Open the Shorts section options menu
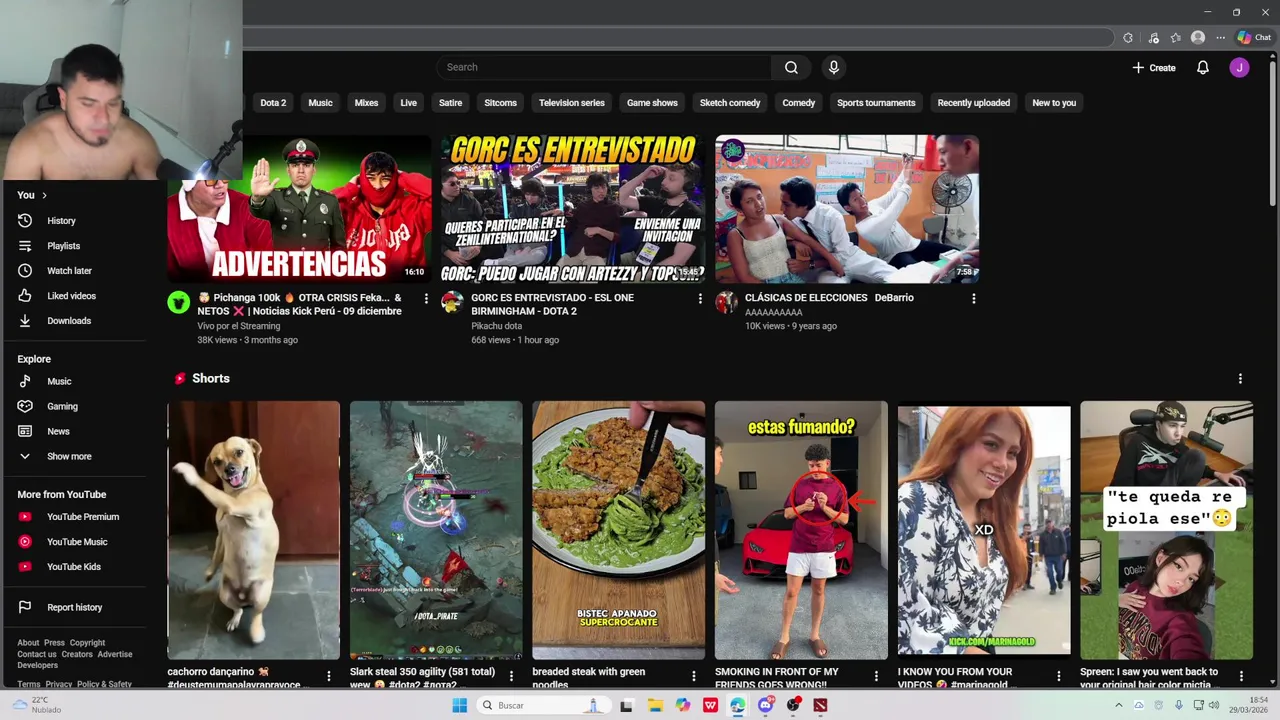Screen dimensions: 1280x720 click(x=1240, y=379)
